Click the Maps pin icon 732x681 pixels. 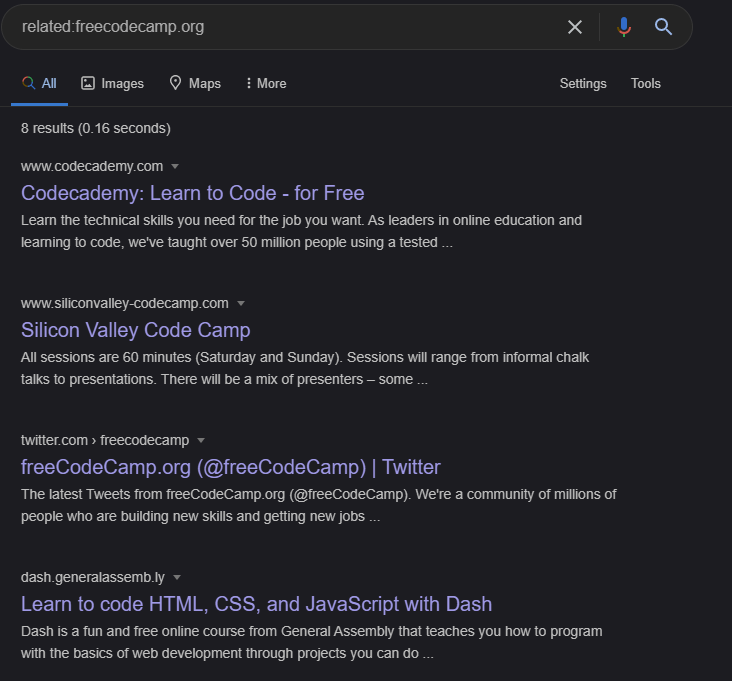[x=176, y=84]
